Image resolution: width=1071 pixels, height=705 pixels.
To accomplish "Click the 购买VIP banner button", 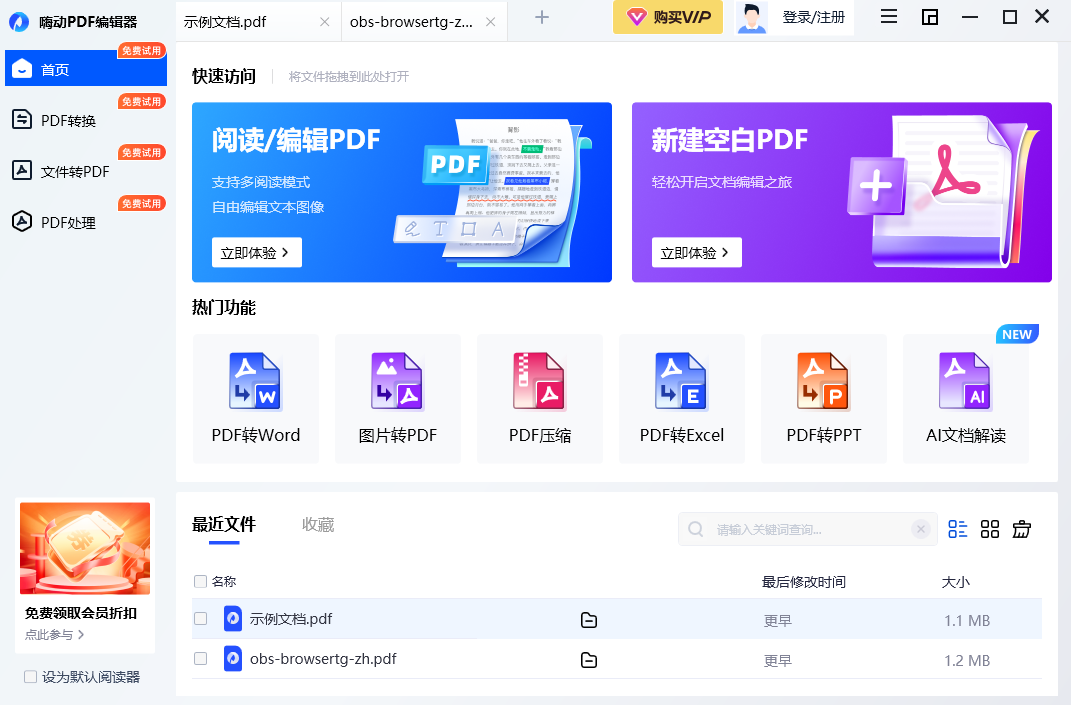I will point(667,17).
